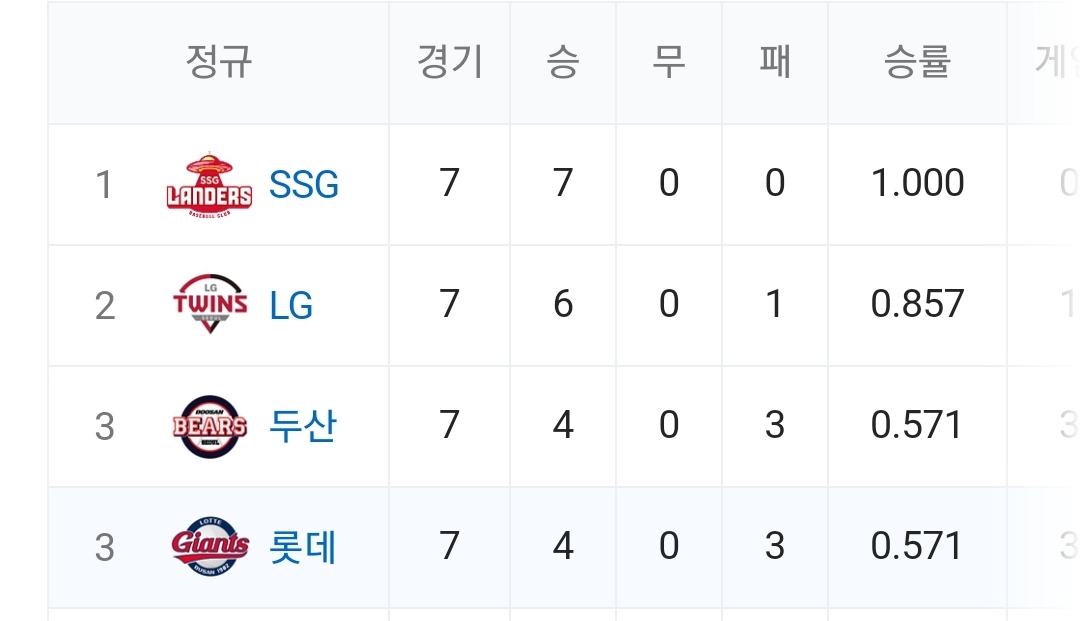Select the 정규 column header
The height and width of the screenshot is (621, 1080).
(218, 62)
